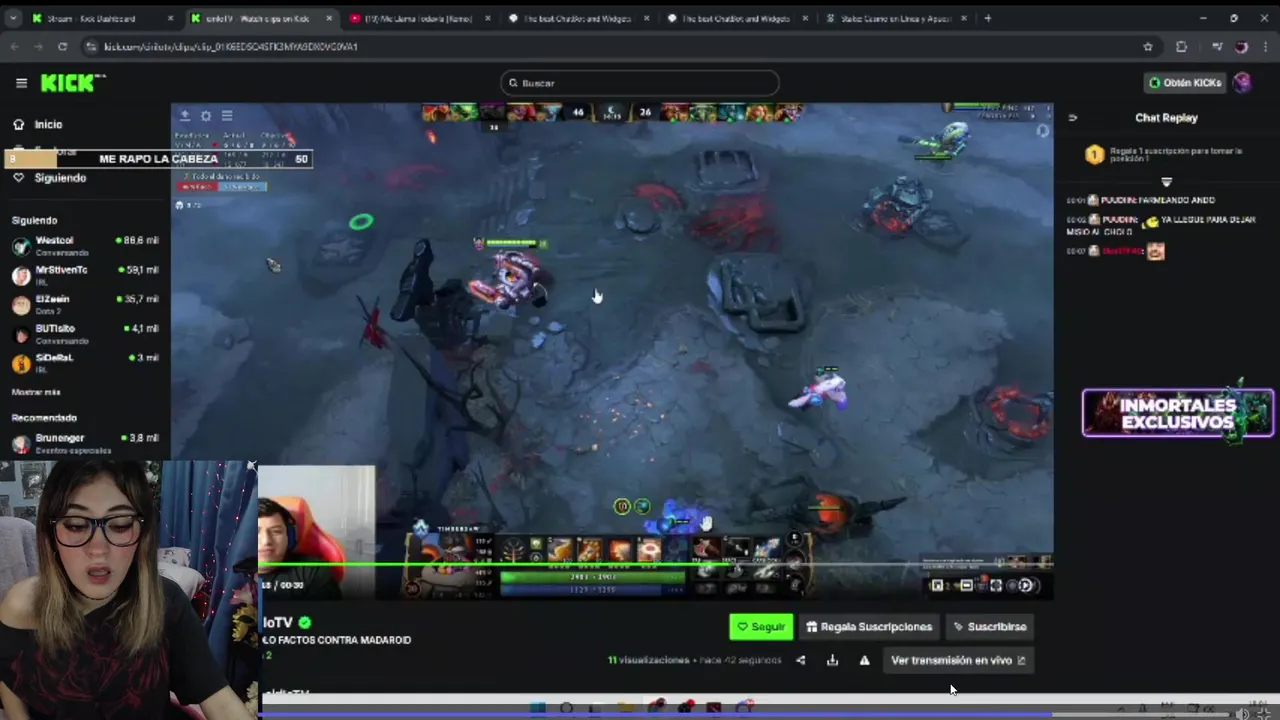
Task: Open BUTIsito's channel in the sidebar
Action: coord(84,333)
